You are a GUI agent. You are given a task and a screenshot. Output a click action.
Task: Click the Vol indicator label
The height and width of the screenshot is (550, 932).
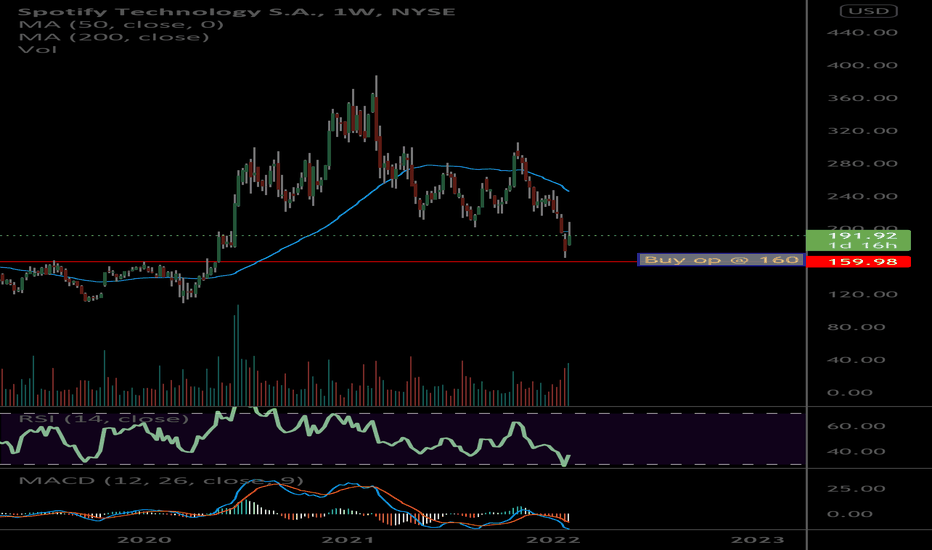37,49
